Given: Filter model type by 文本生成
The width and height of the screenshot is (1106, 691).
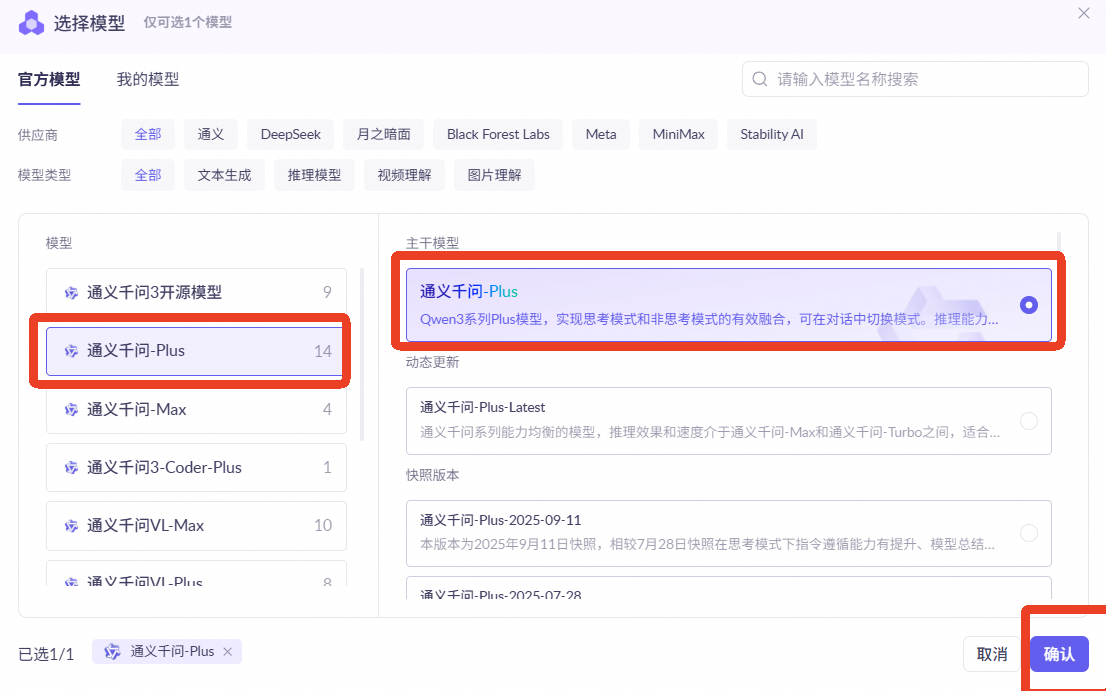Looking at the screenshot, I should click(x=224, y=176).
